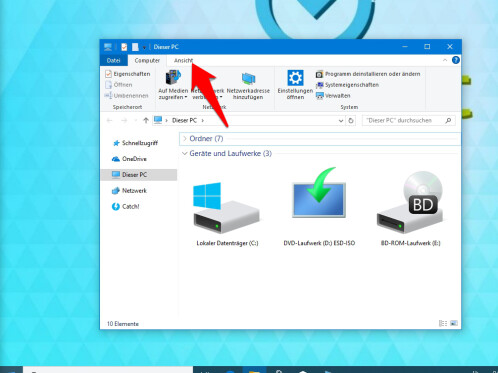Select BD-ROM-Laufwerk (E:) drive
Viewport: 498px width, 373px height.
(411, 209)
